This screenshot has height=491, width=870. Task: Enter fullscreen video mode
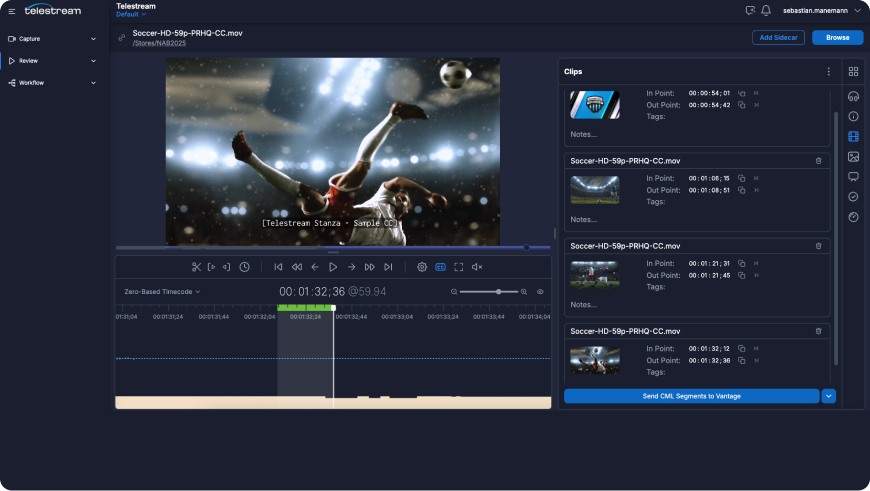(459, 267)
